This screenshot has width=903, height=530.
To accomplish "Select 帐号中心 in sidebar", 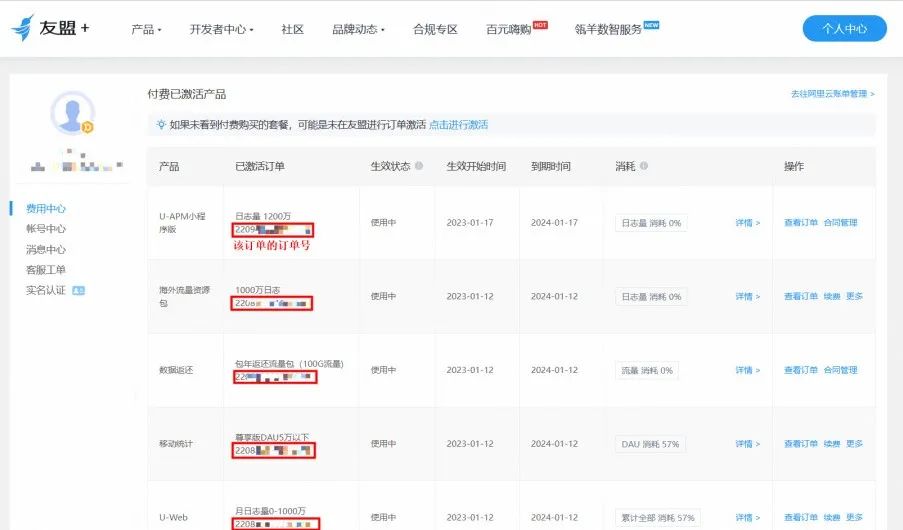I will tap(46, 229).
